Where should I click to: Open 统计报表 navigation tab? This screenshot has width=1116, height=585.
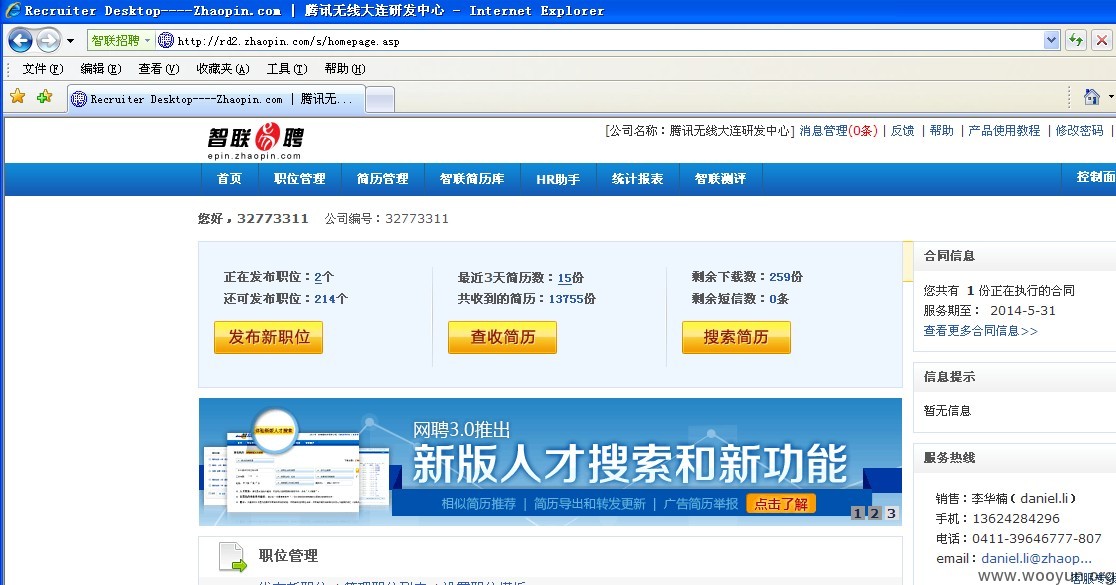[x=638, y=179]
